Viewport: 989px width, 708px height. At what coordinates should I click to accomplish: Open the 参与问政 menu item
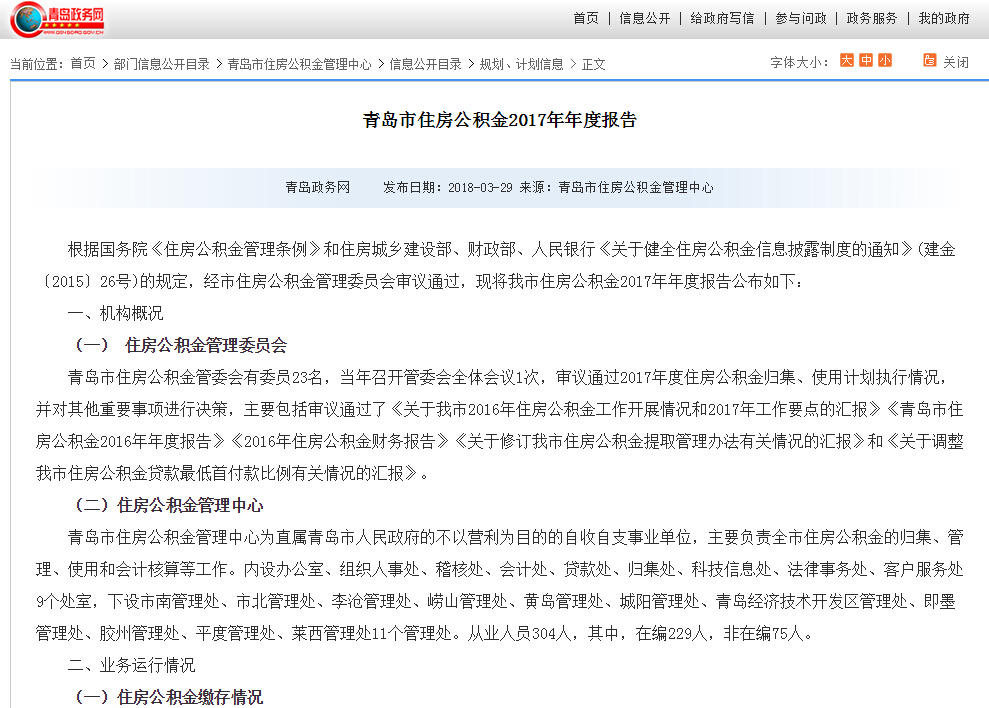pyautogui.click(x=800, y=18)
